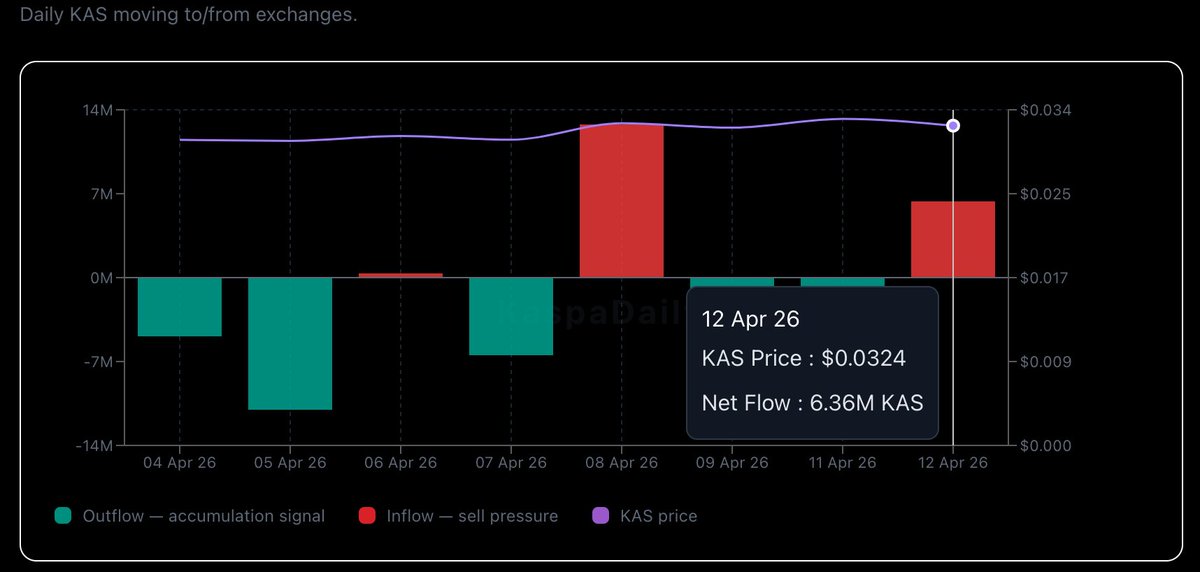Screen dimensions: 1200x572
Task: Click the 08 Apr 26 x-axis date label
Action: click(x=621, y=463)
